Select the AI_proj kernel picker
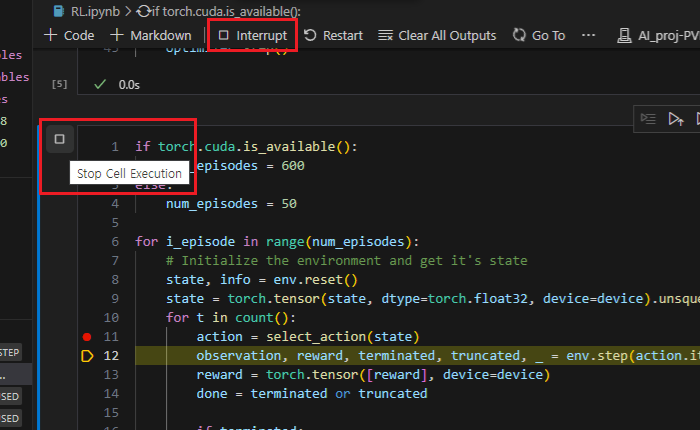The height and width of the screenshot is (430, 700). tap(658, 35)
